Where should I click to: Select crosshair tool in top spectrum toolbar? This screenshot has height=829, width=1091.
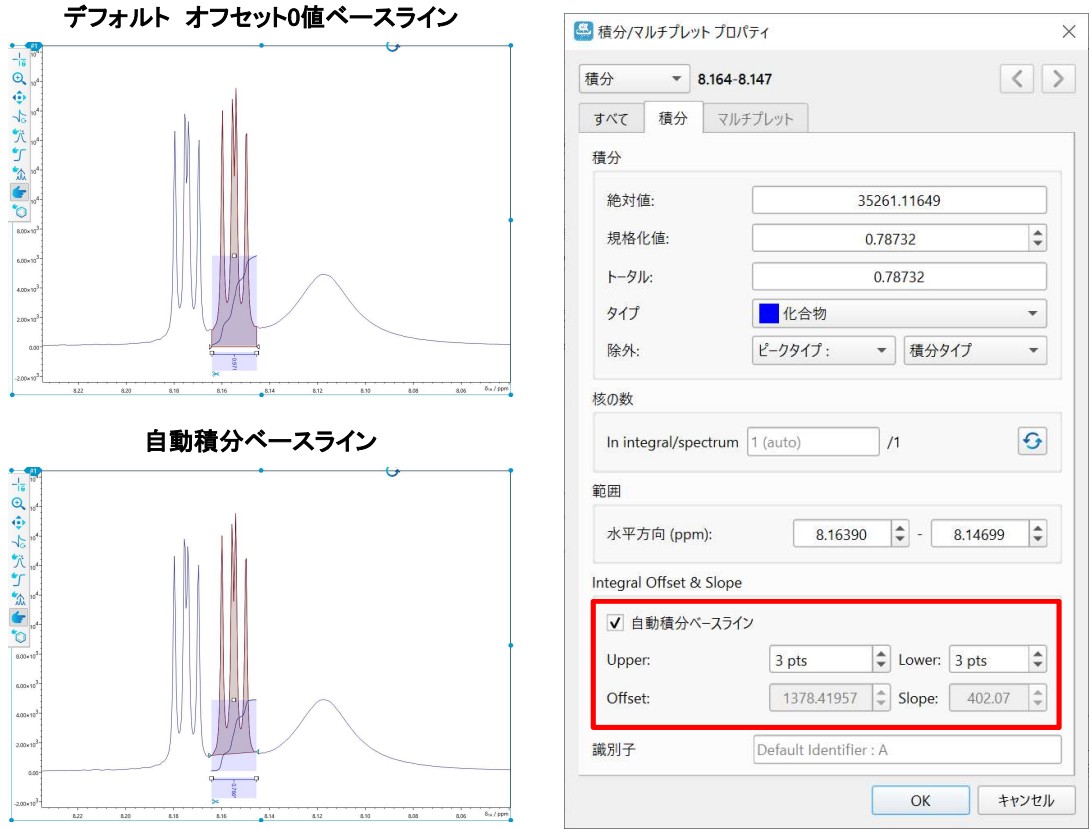click(x=19, y=60)
